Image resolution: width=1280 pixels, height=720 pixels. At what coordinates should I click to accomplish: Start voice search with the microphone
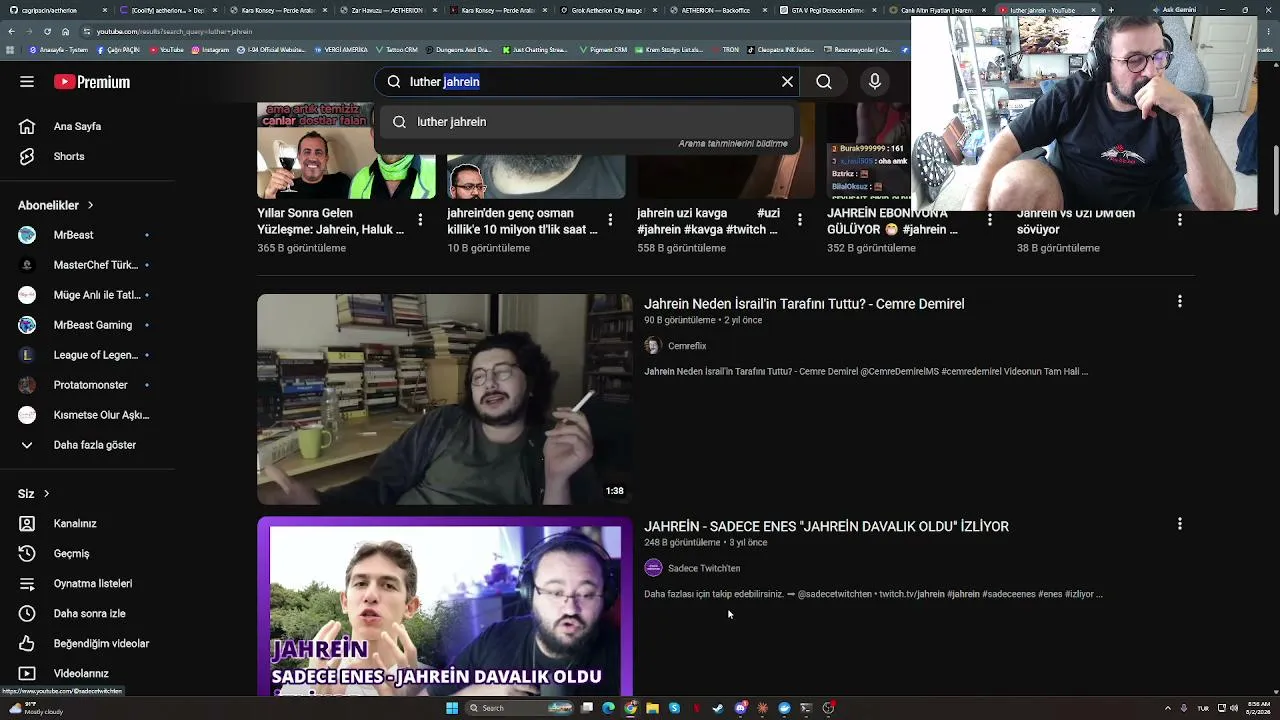click(x=875, y=82)
